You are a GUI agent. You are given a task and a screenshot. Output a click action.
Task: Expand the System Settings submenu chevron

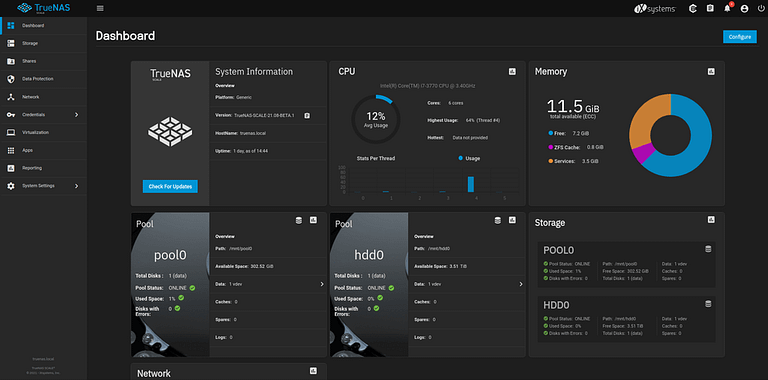(76, 186)
